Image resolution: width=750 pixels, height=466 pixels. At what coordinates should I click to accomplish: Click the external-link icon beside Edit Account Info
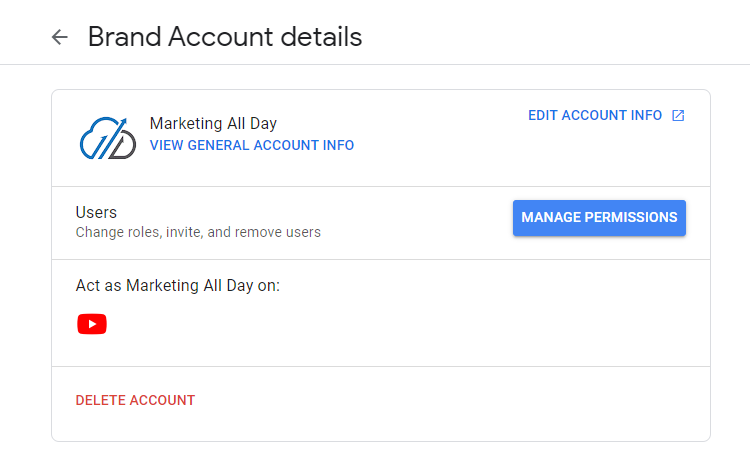(678, 115)
